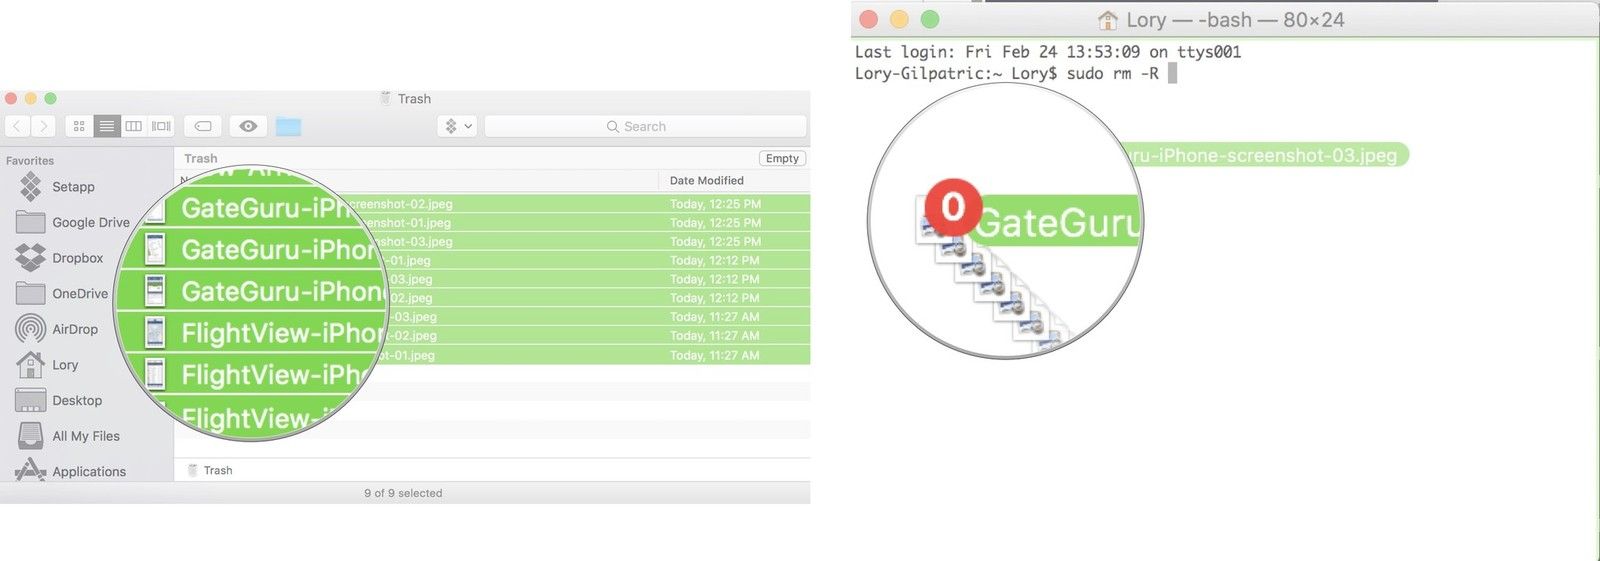This screenshot has width=1600, height=561.
Task: Open AirDrop from the sidebar
Action: click(75, 329)
